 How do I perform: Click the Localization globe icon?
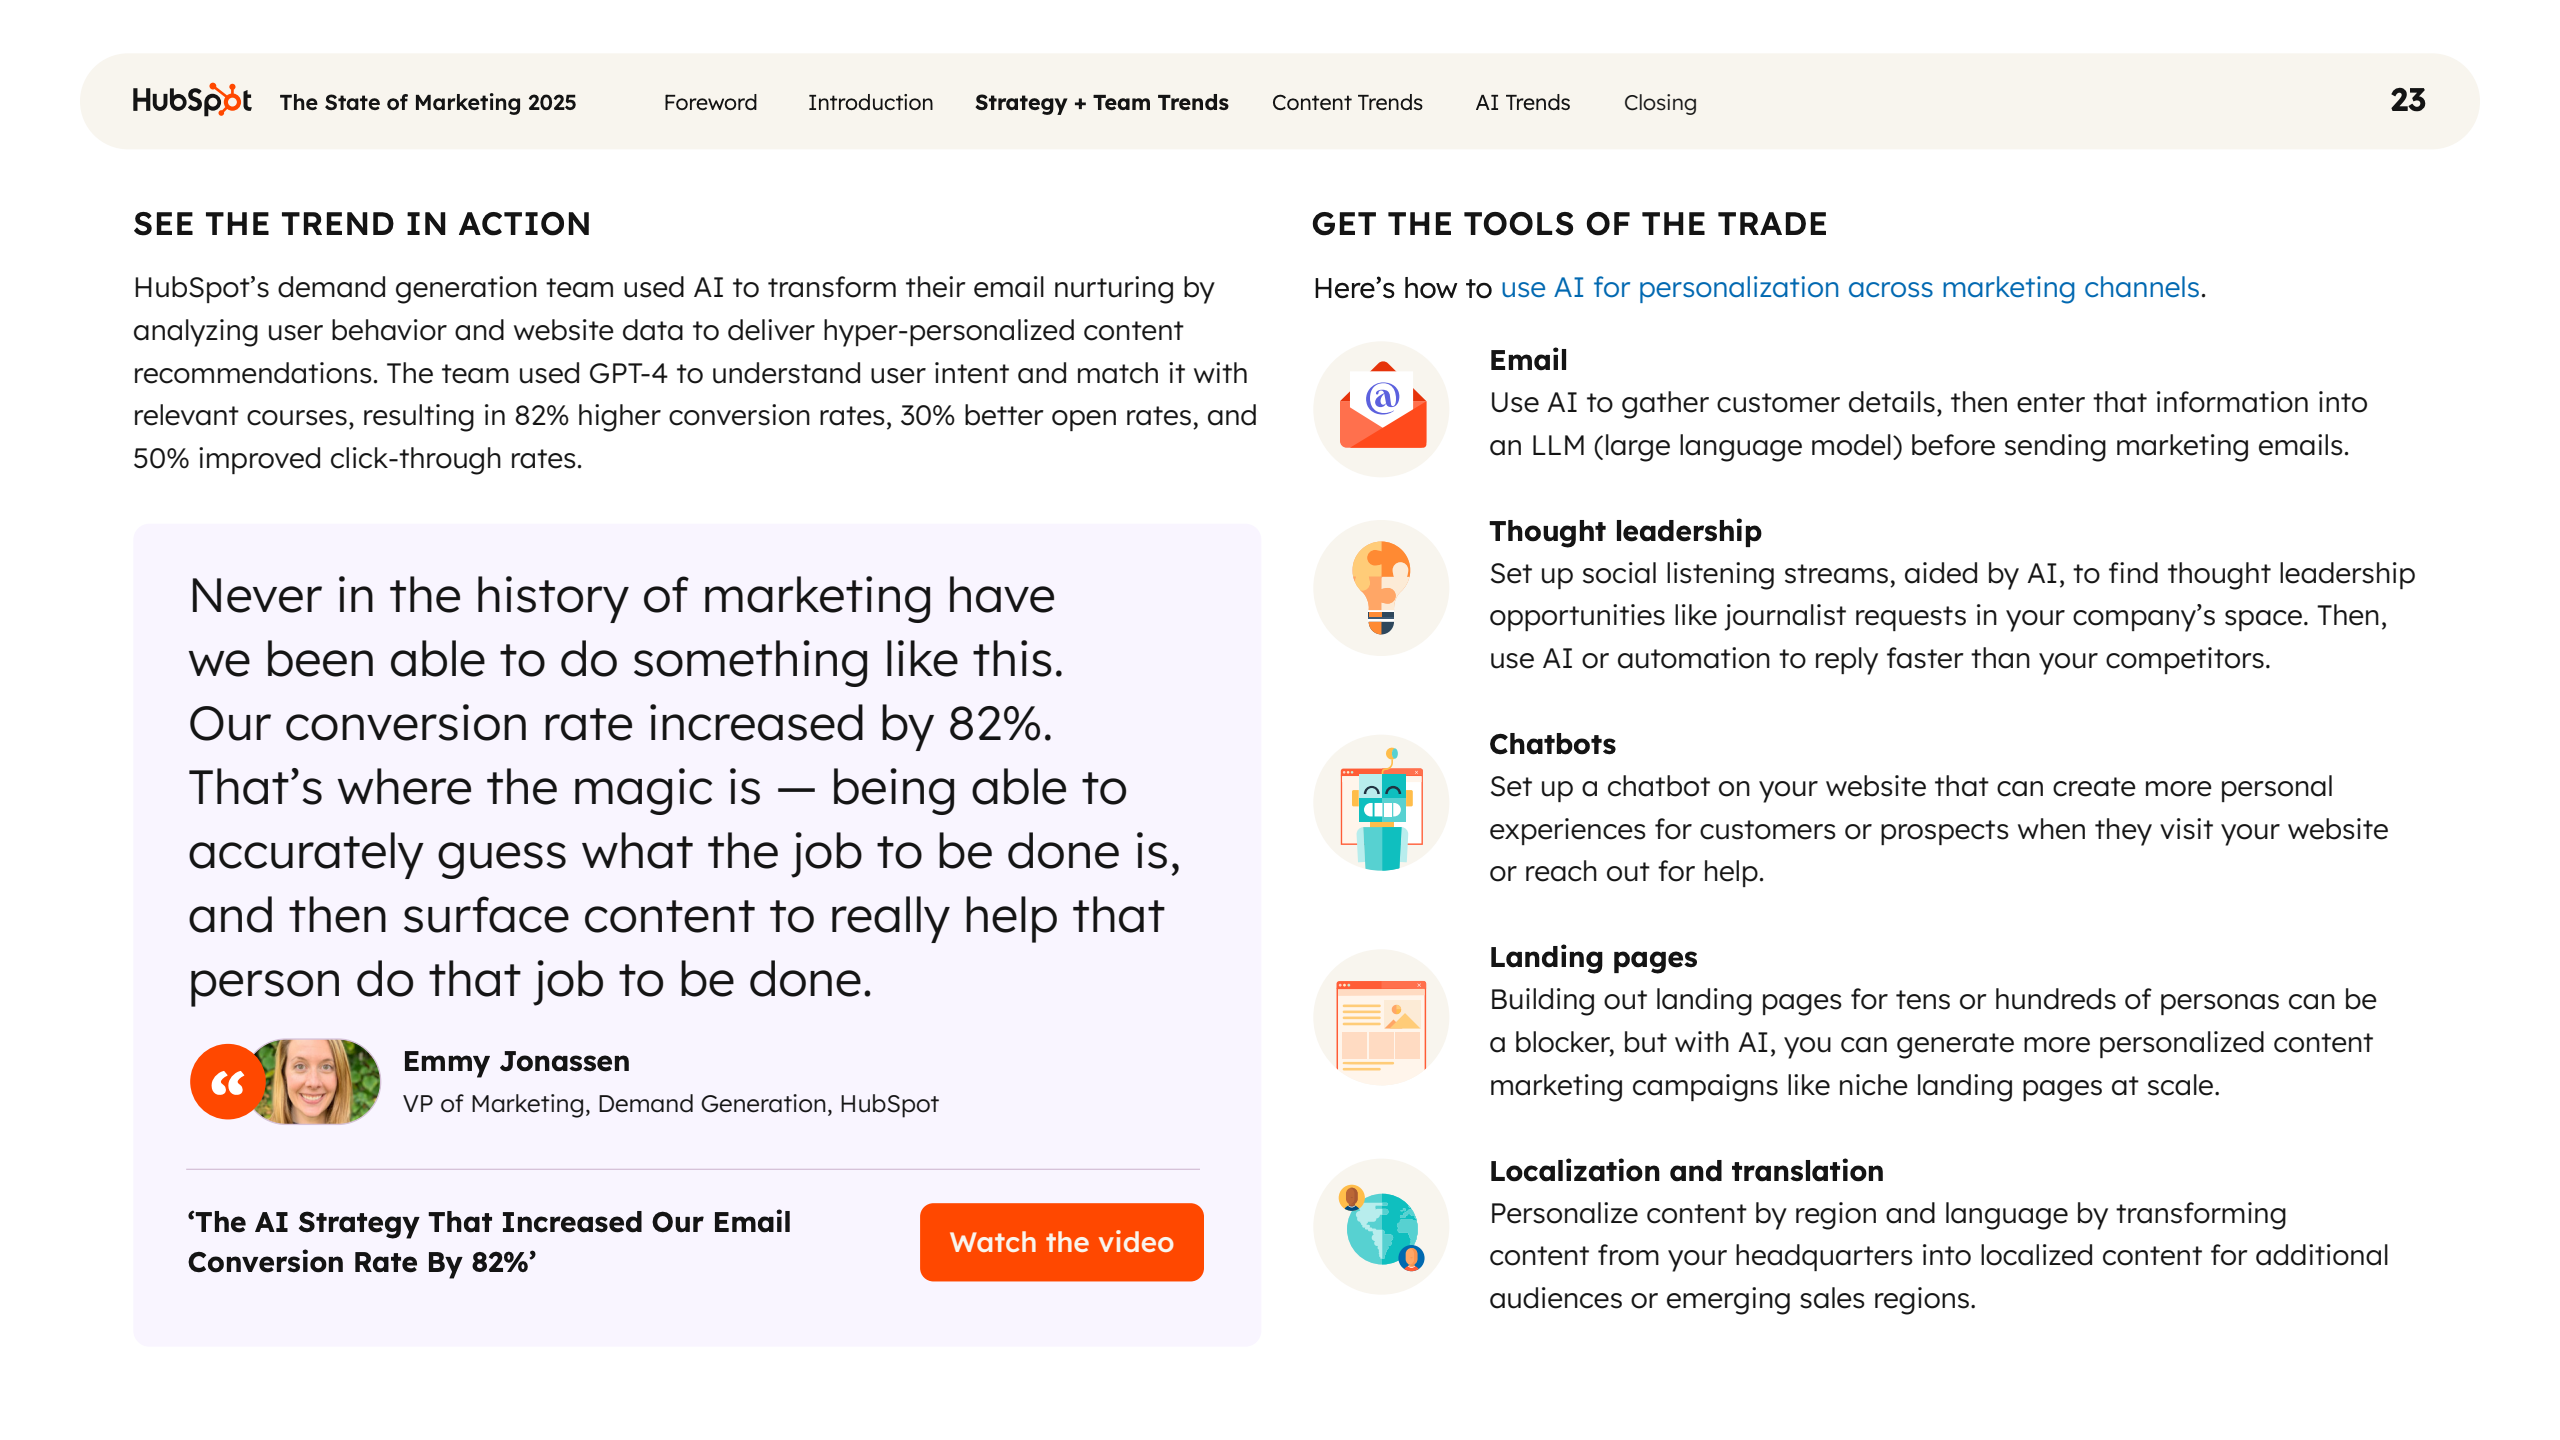(x=1382, y=1228)
